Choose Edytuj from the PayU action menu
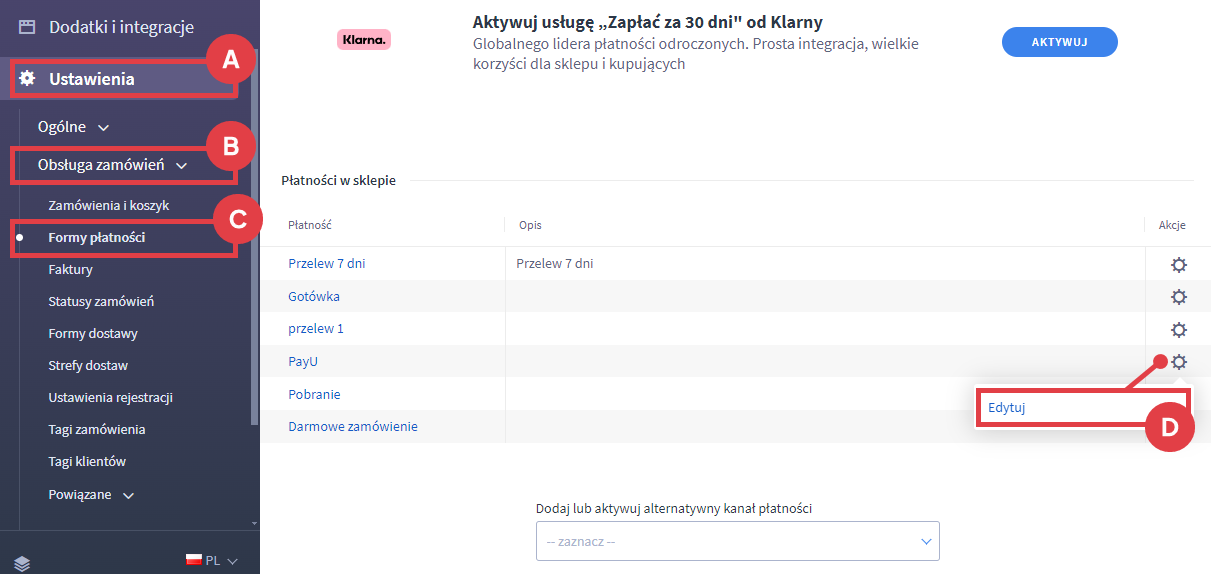 click(1007, 408)
